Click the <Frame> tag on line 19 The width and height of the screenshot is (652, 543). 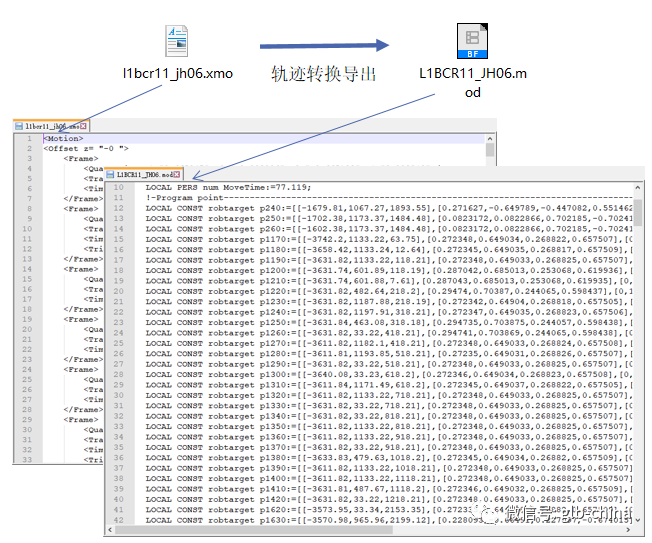tap(81, 319)
